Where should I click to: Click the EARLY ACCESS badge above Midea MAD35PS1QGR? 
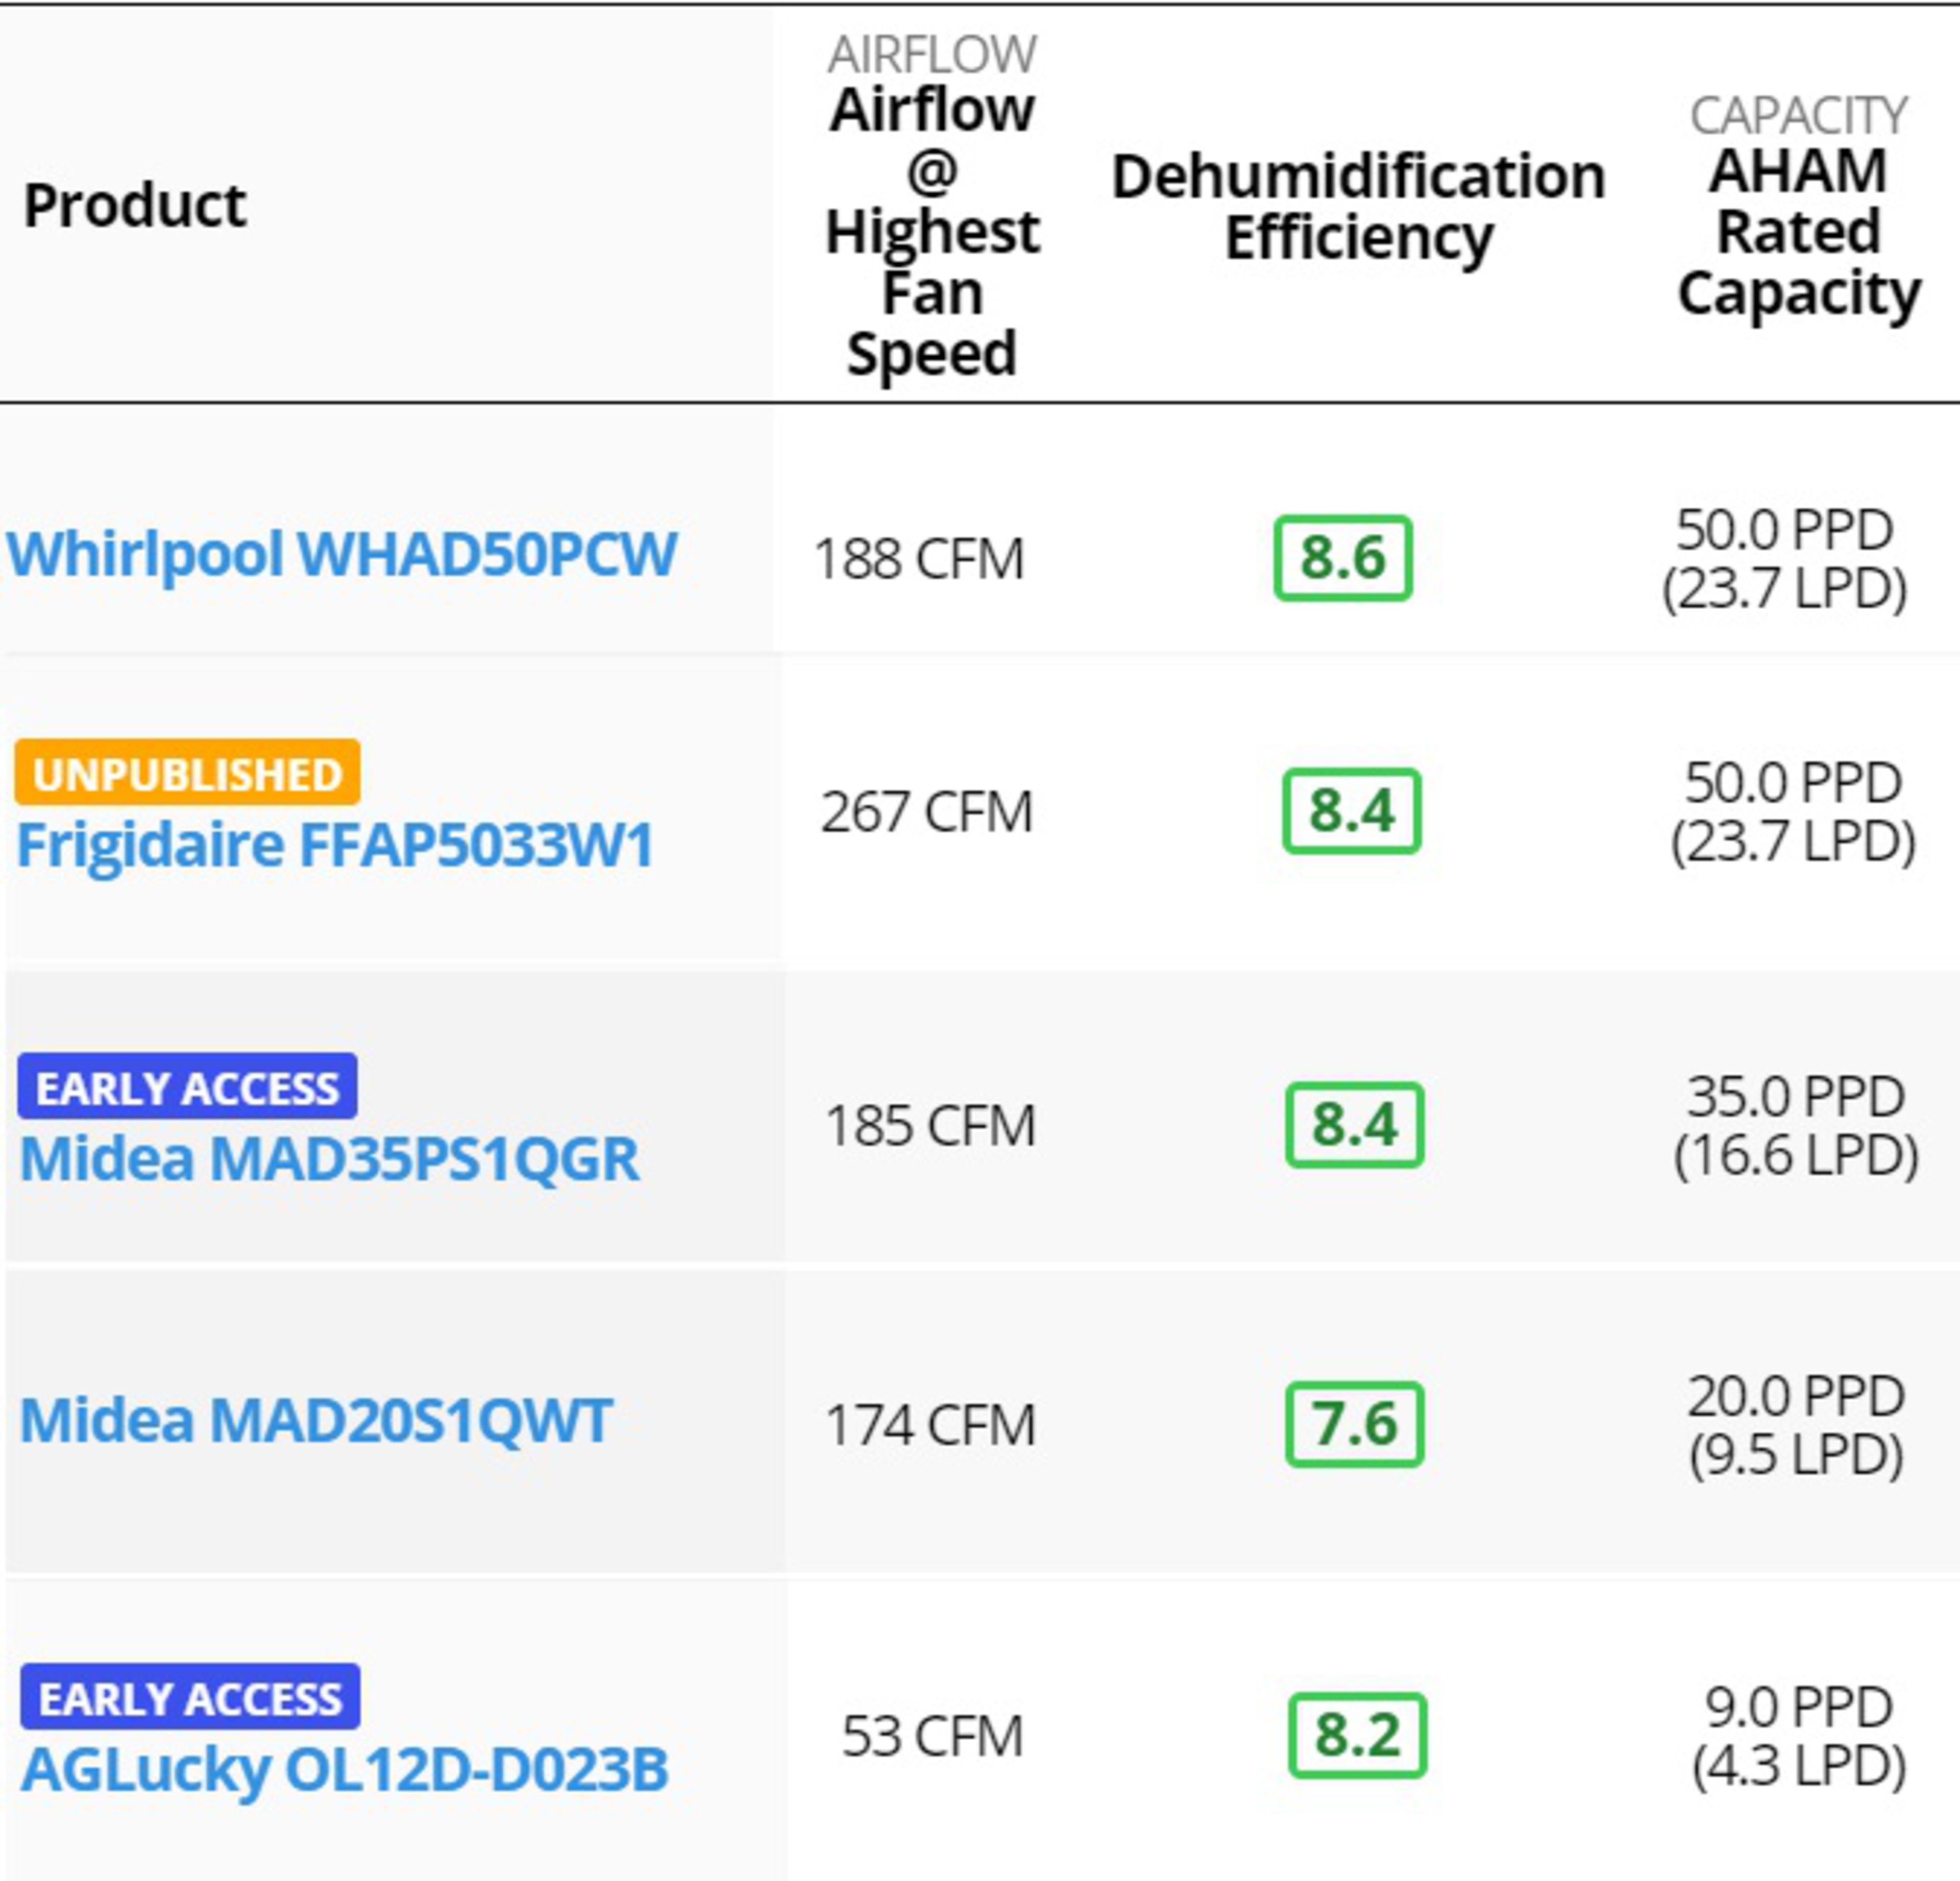click(187, 1087)
